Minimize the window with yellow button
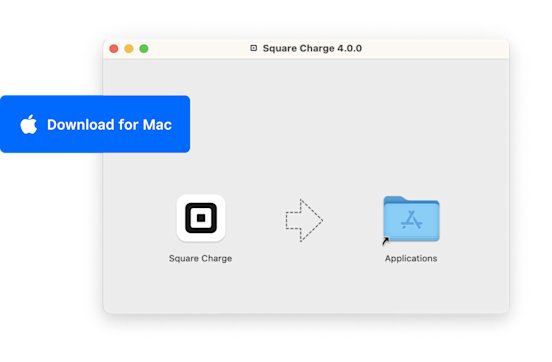This screenshot has width=552, height=362. (x=129, y=49)
